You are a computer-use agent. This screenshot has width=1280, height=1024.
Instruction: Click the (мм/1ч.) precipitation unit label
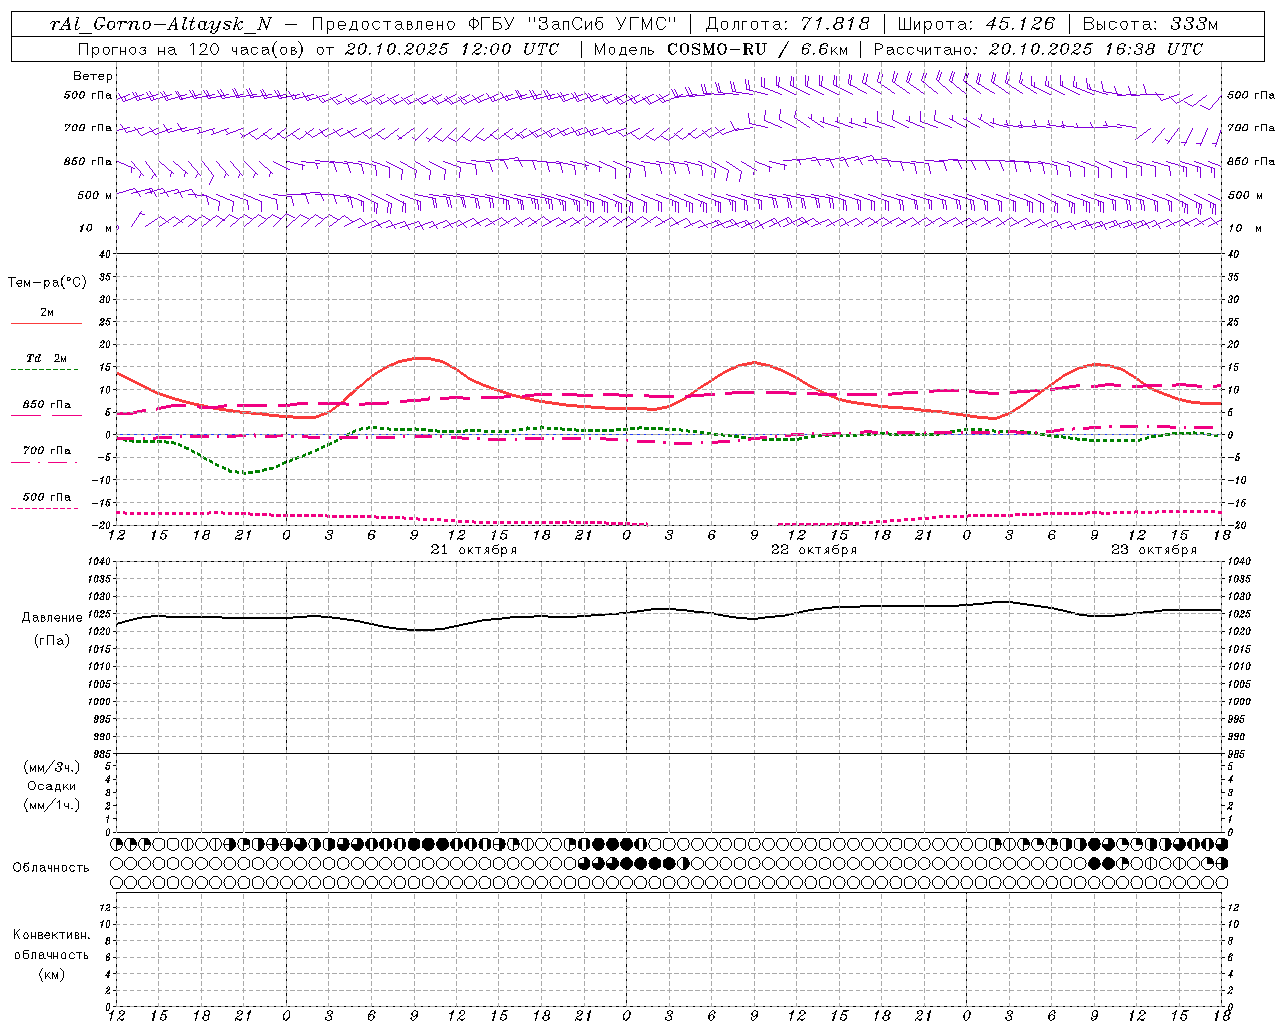[52, 805]
